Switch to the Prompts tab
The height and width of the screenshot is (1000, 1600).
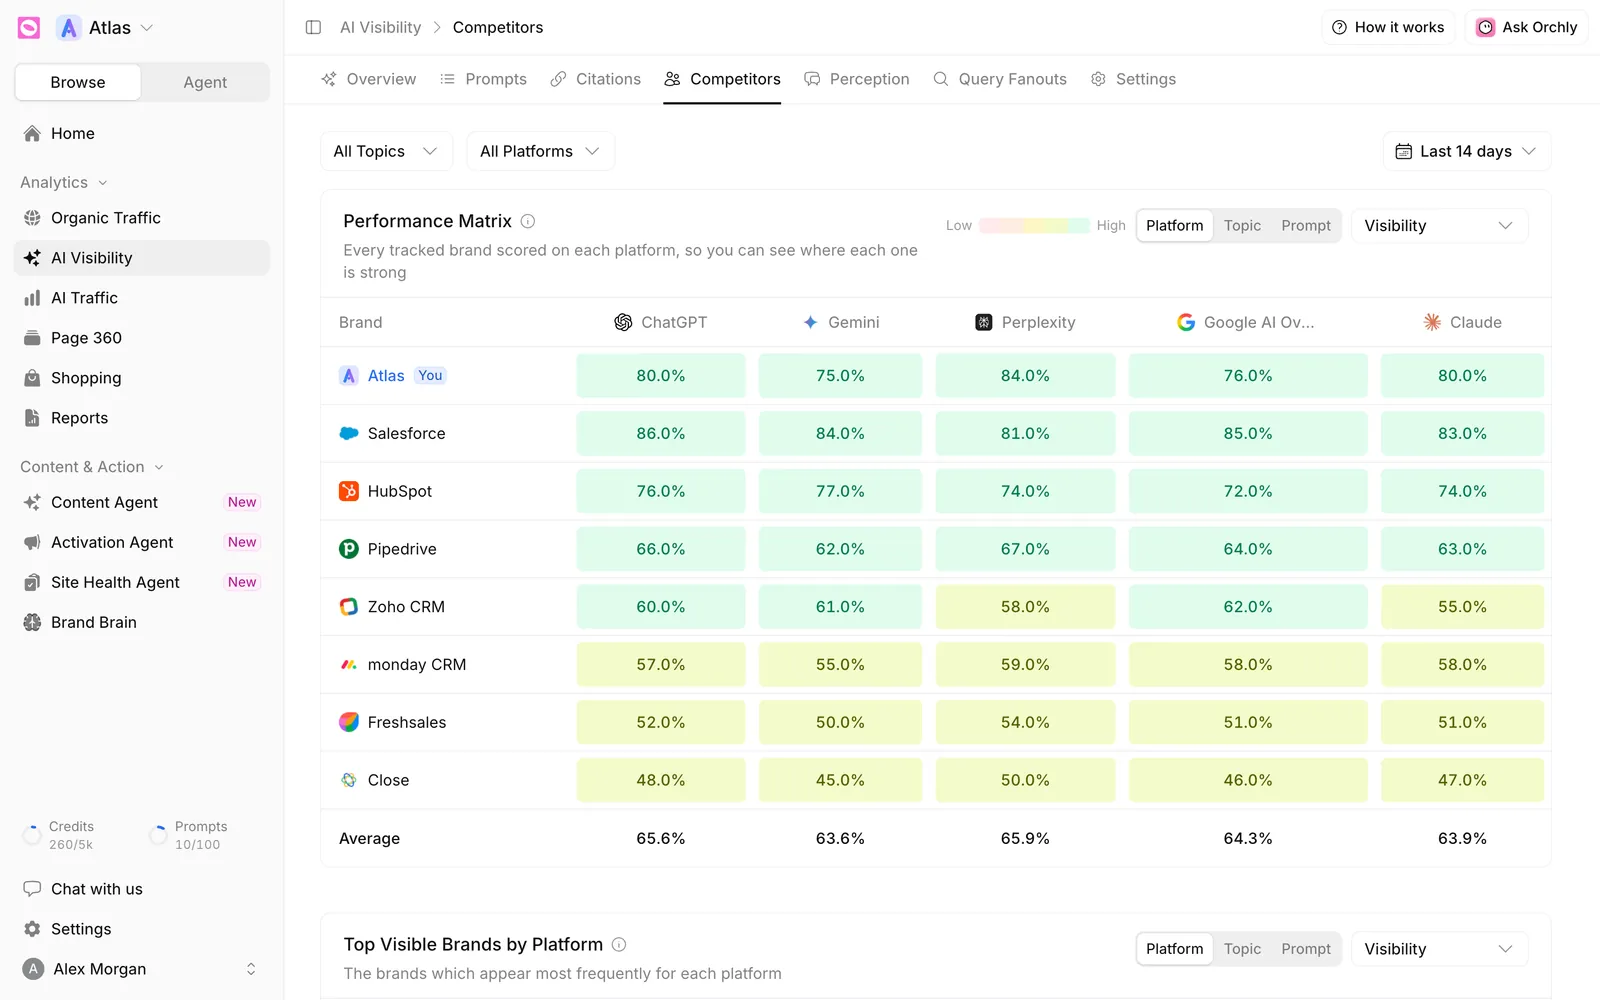(x=484, y=79)
